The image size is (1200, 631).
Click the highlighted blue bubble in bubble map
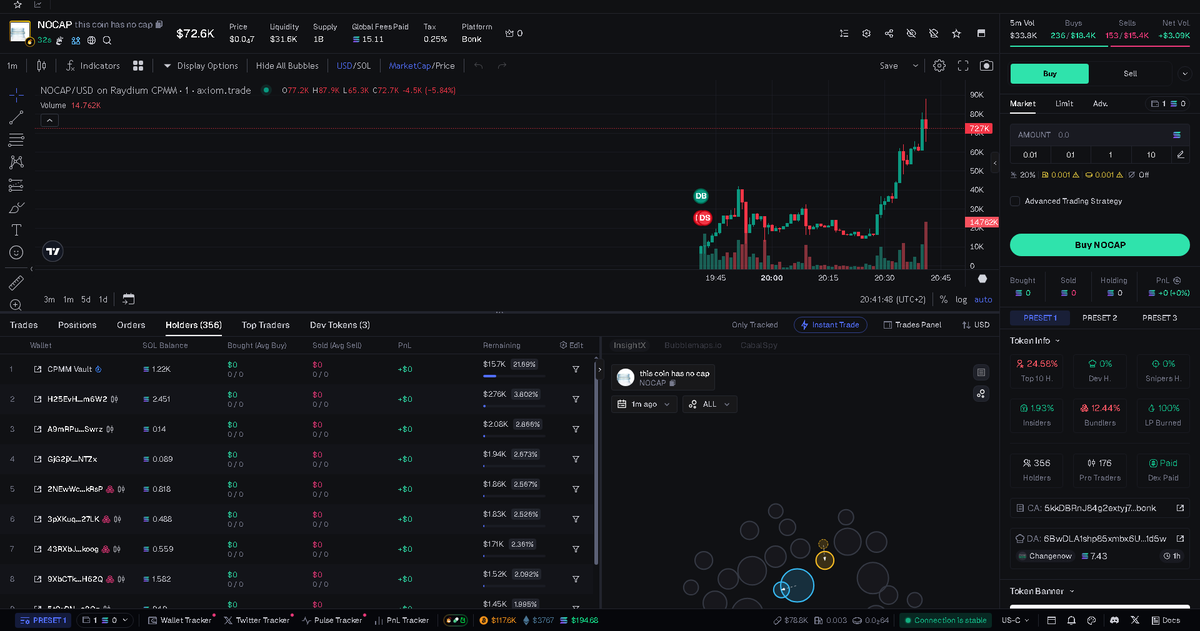[x=797, y=587]
